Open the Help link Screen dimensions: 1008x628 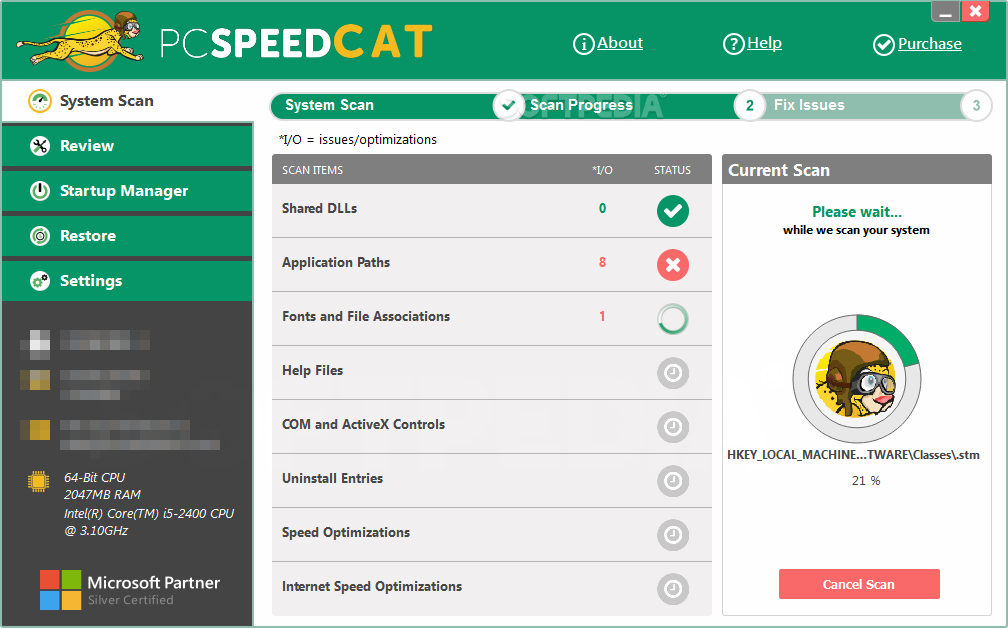(764, 42)
